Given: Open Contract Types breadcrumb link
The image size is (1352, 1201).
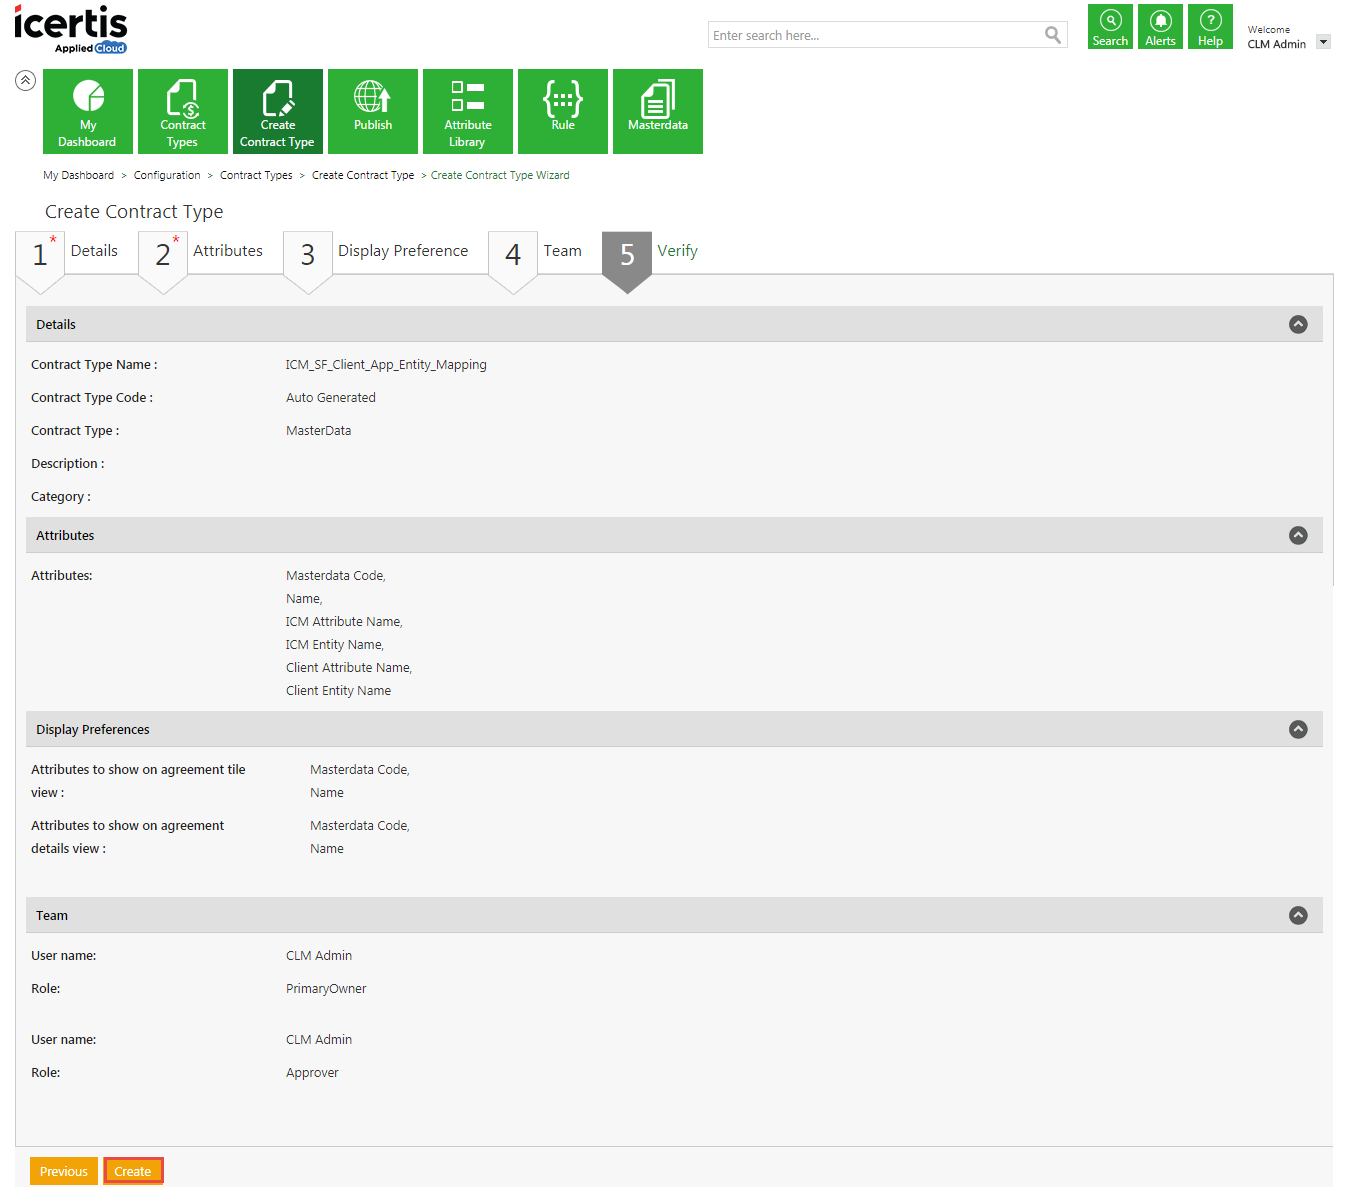Looking at the screenshot, I should tap(256, 175).
